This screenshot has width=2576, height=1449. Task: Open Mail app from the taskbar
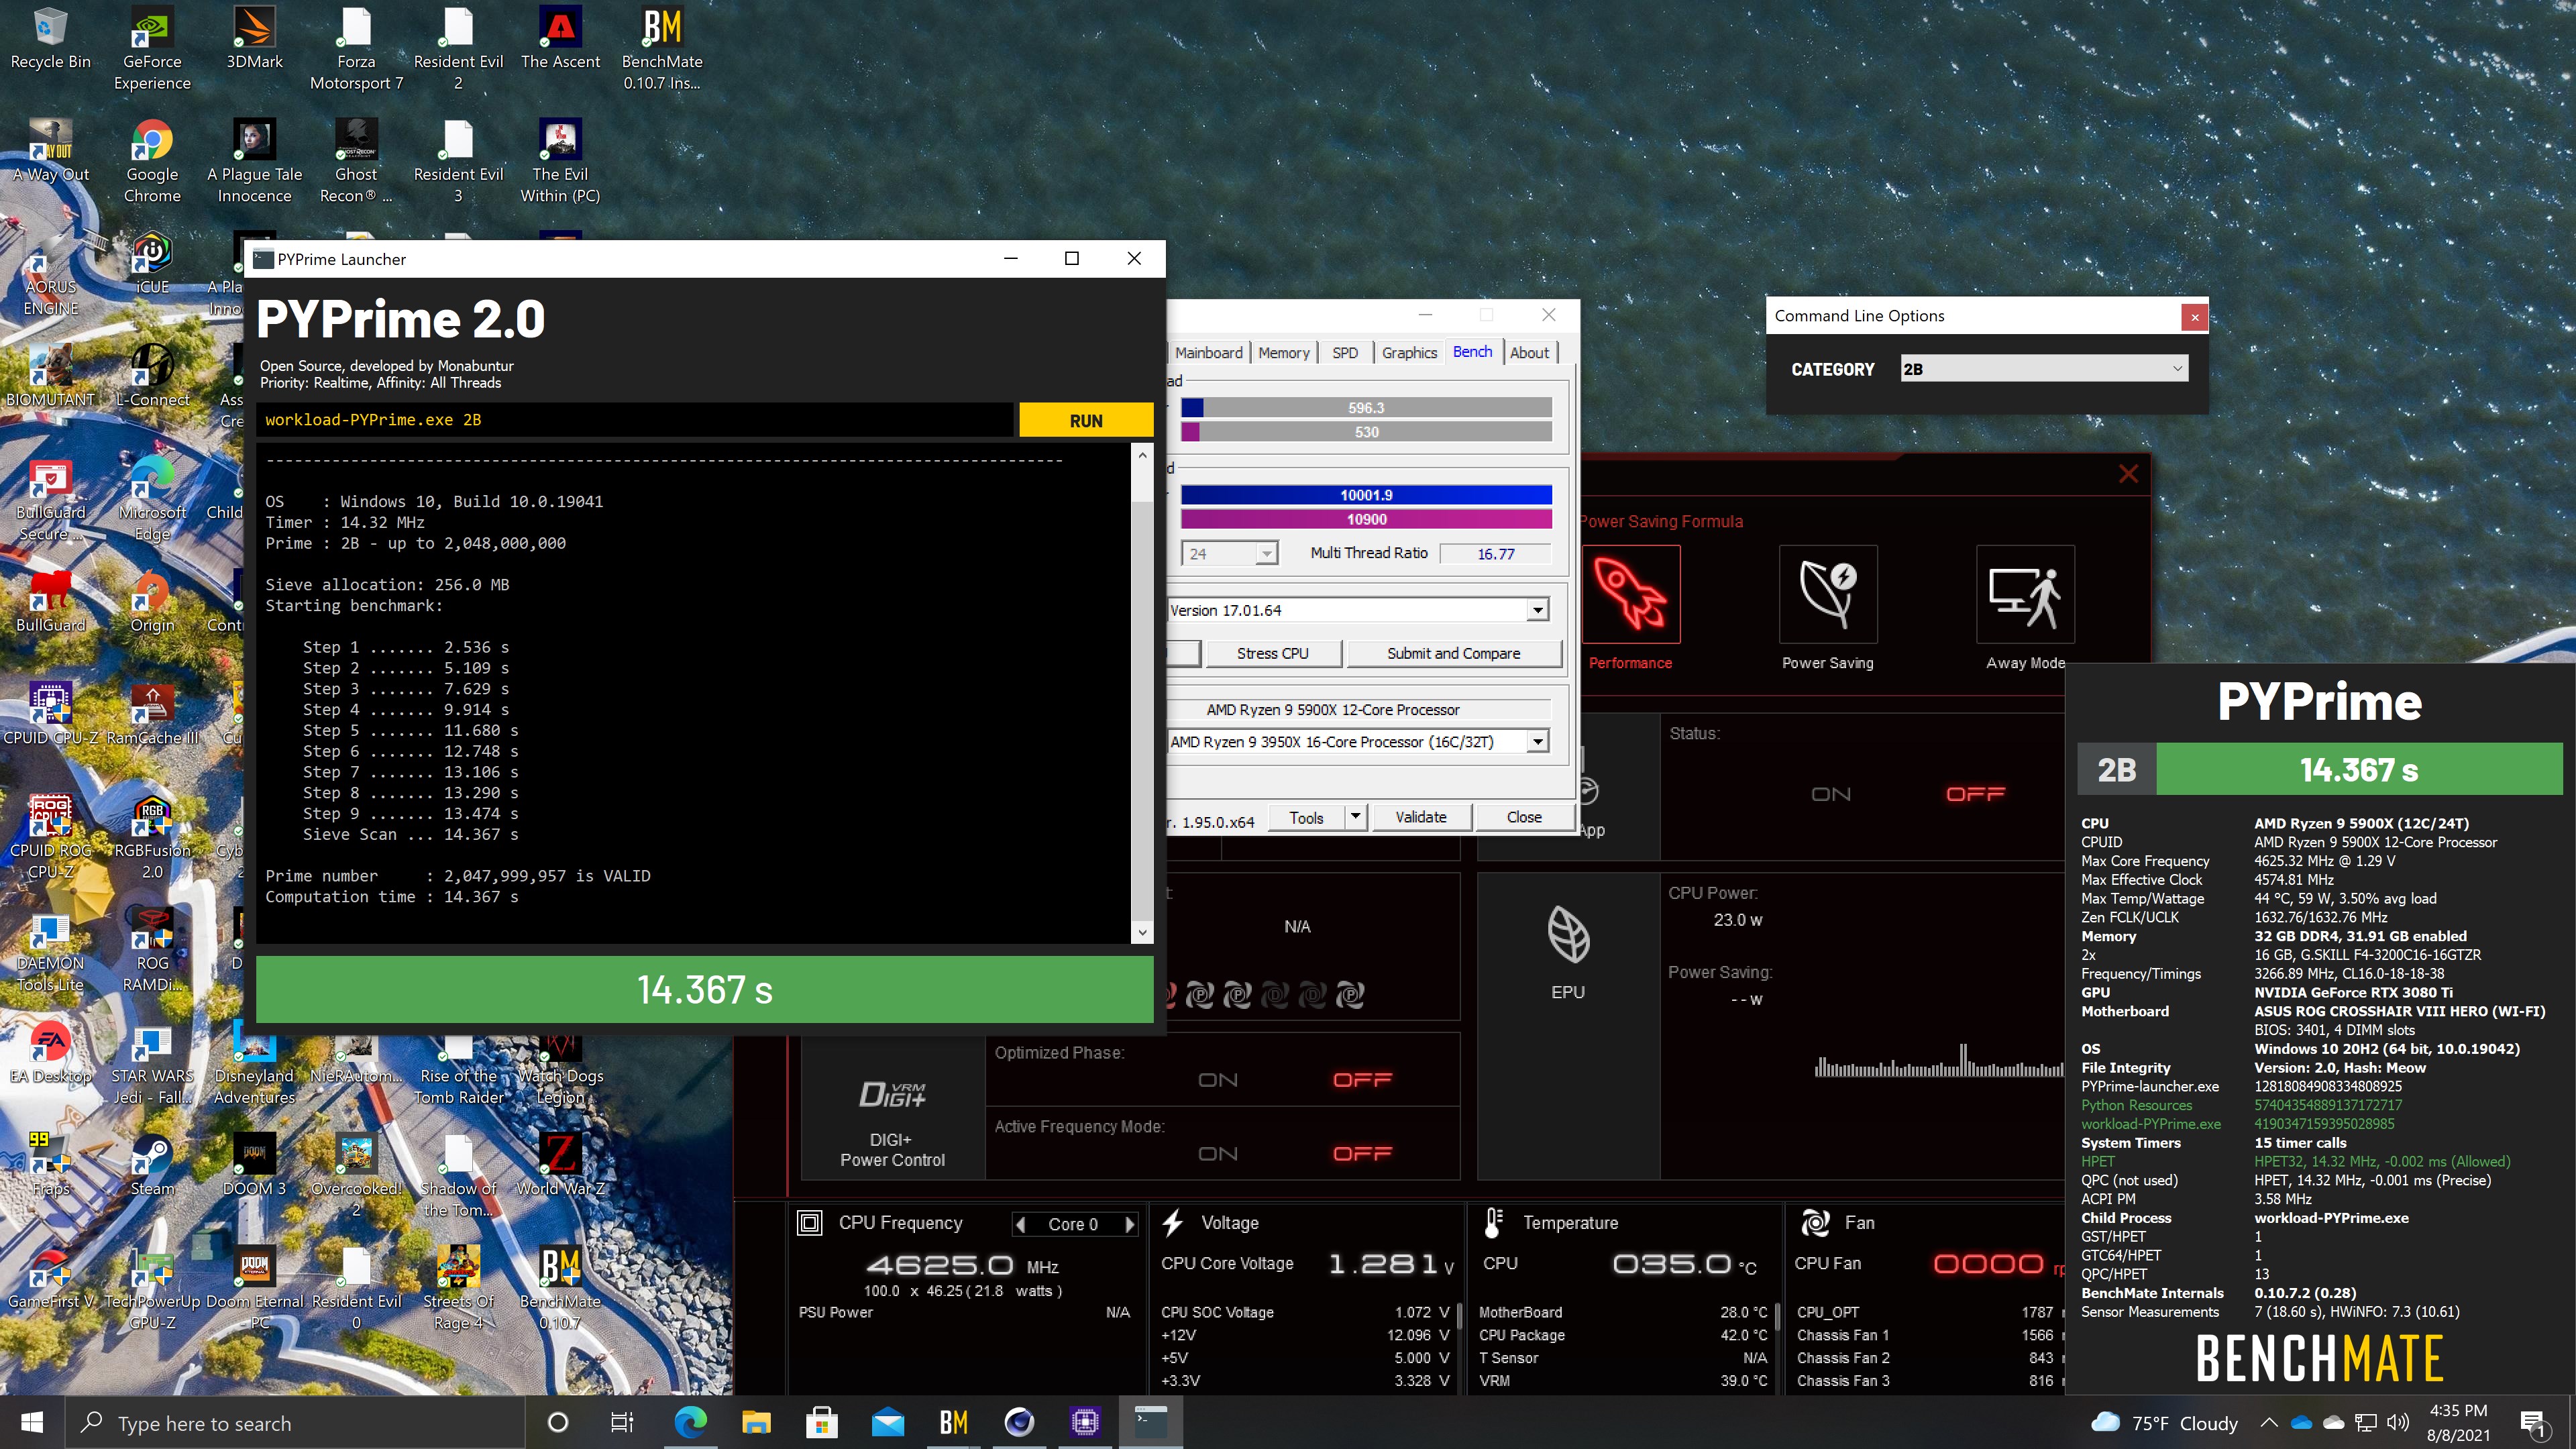887,1422
